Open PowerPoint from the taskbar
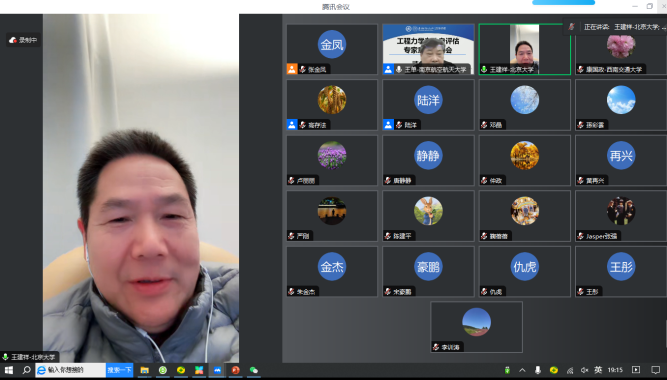This screenshot has width=667, height=380. point(235,370)
